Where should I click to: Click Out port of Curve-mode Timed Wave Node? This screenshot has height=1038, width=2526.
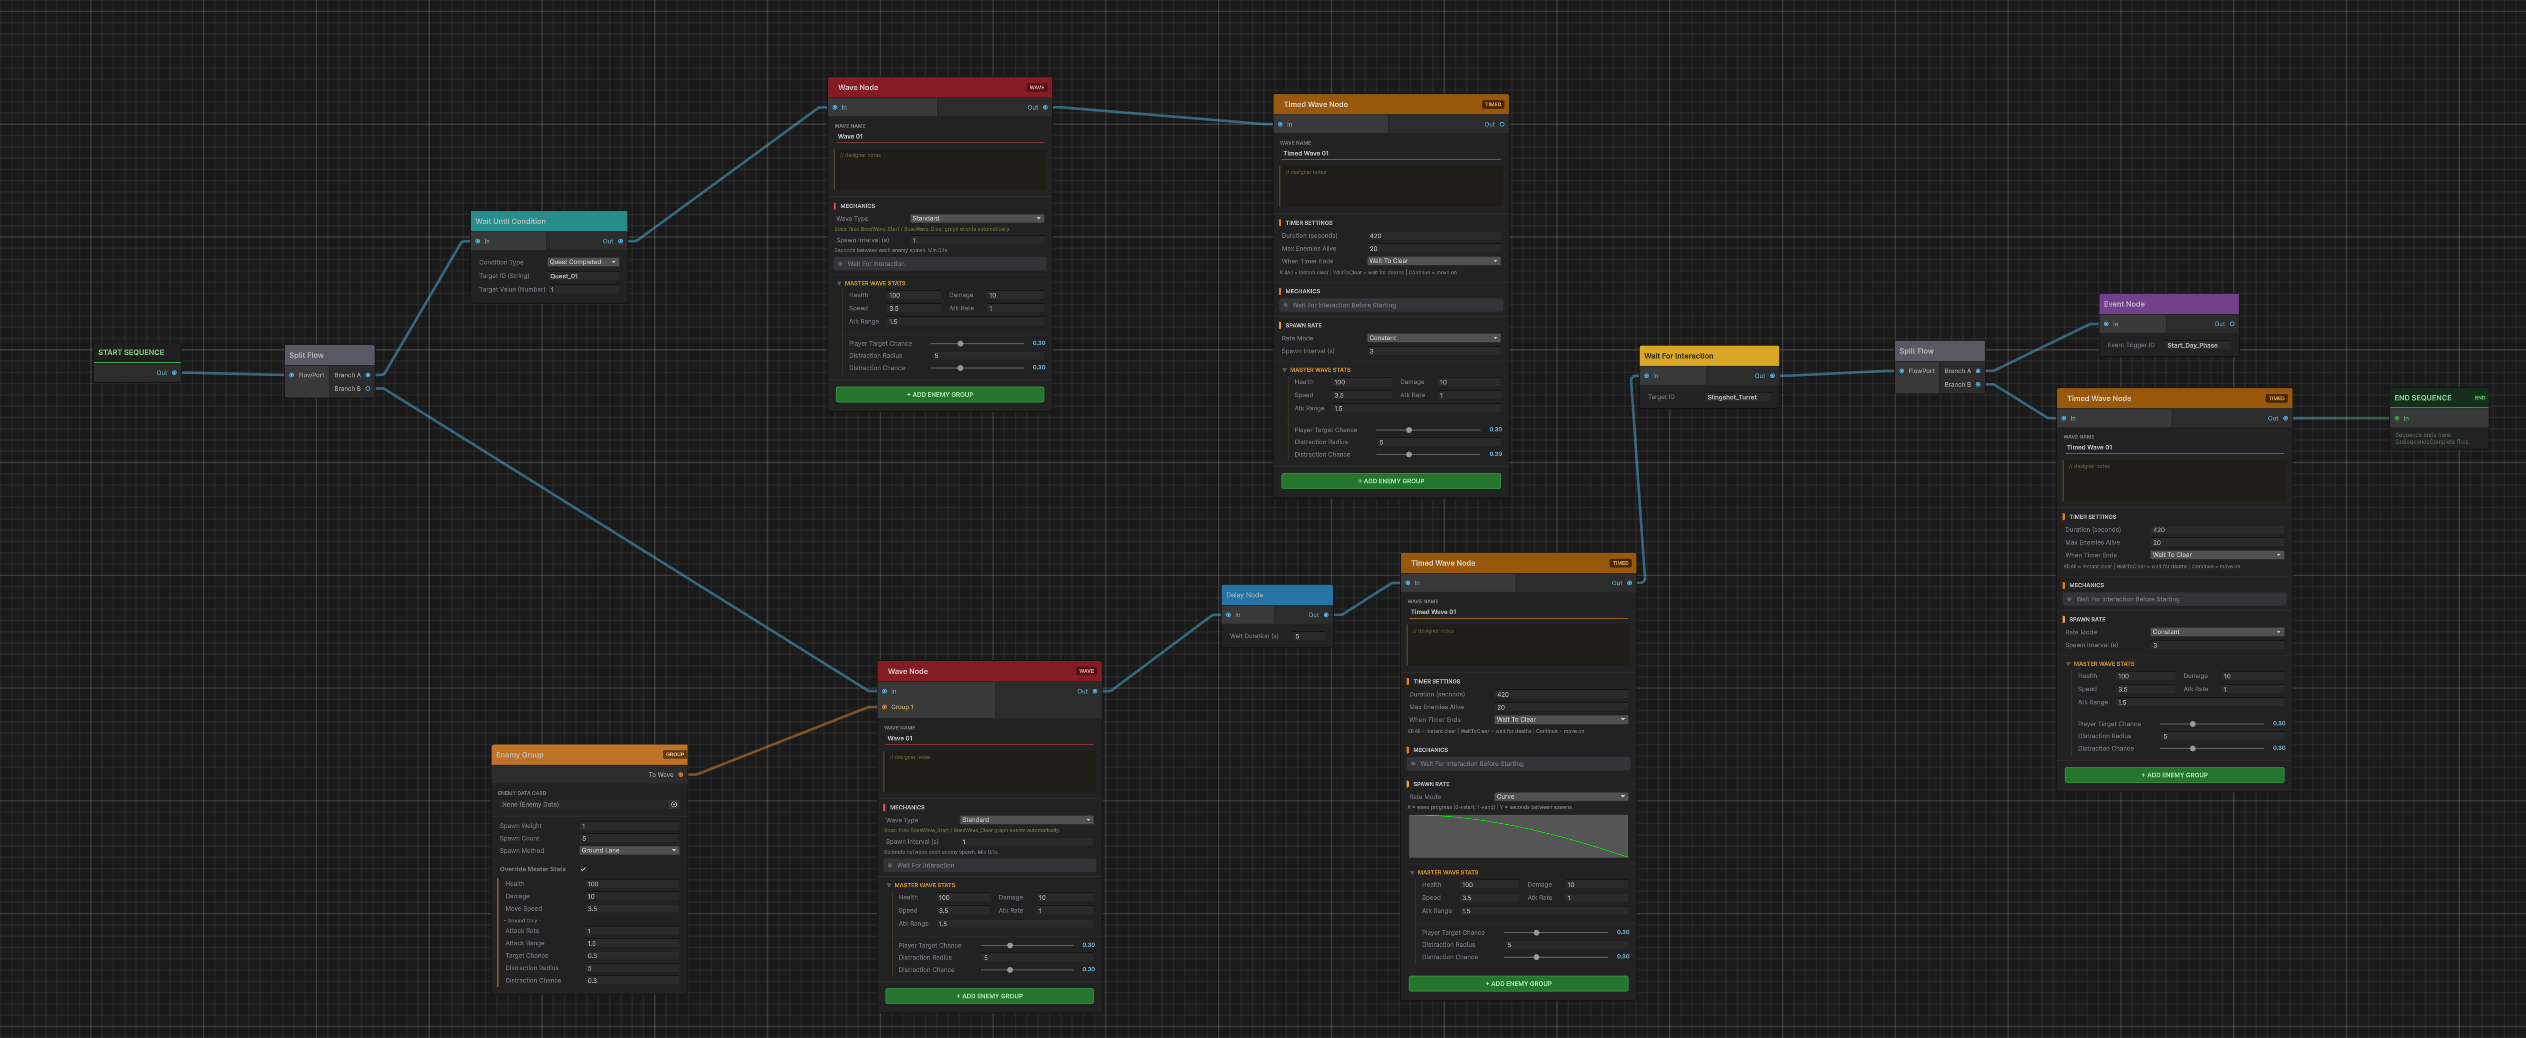pyautogui.click(x=1629, y=583)
